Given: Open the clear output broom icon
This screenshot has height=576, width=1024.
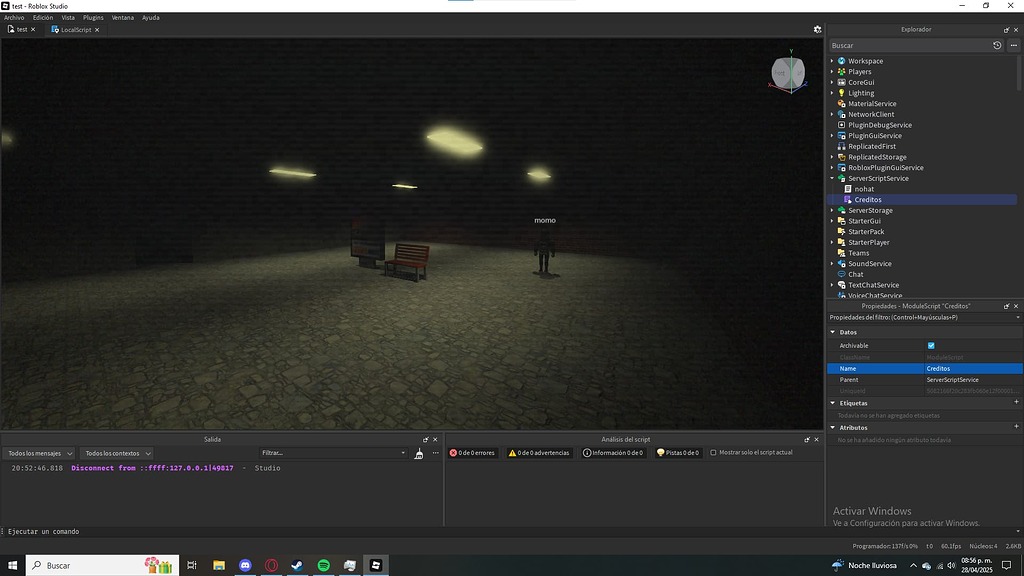Looking at the screenshot, I should click(419, 453).
